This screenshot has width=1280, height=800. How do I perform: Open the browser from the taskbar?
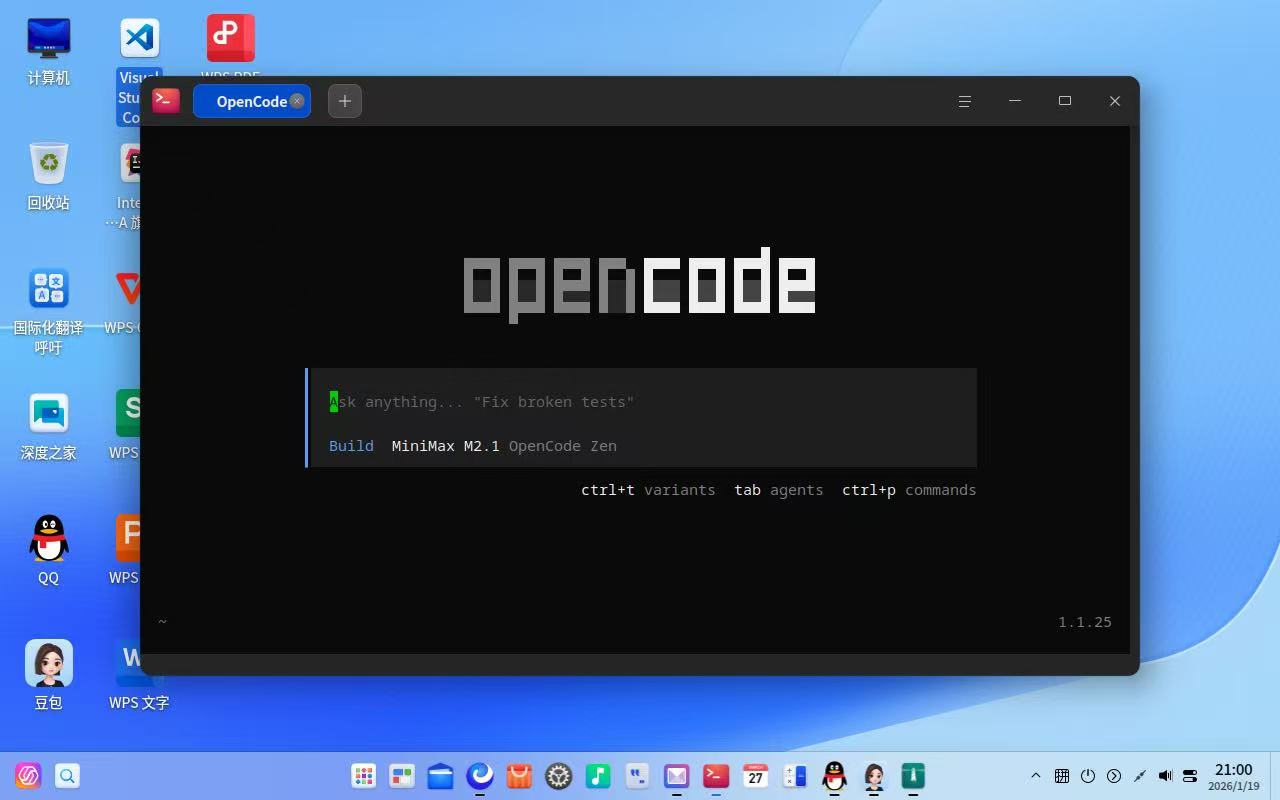click(x=479, y=775)
